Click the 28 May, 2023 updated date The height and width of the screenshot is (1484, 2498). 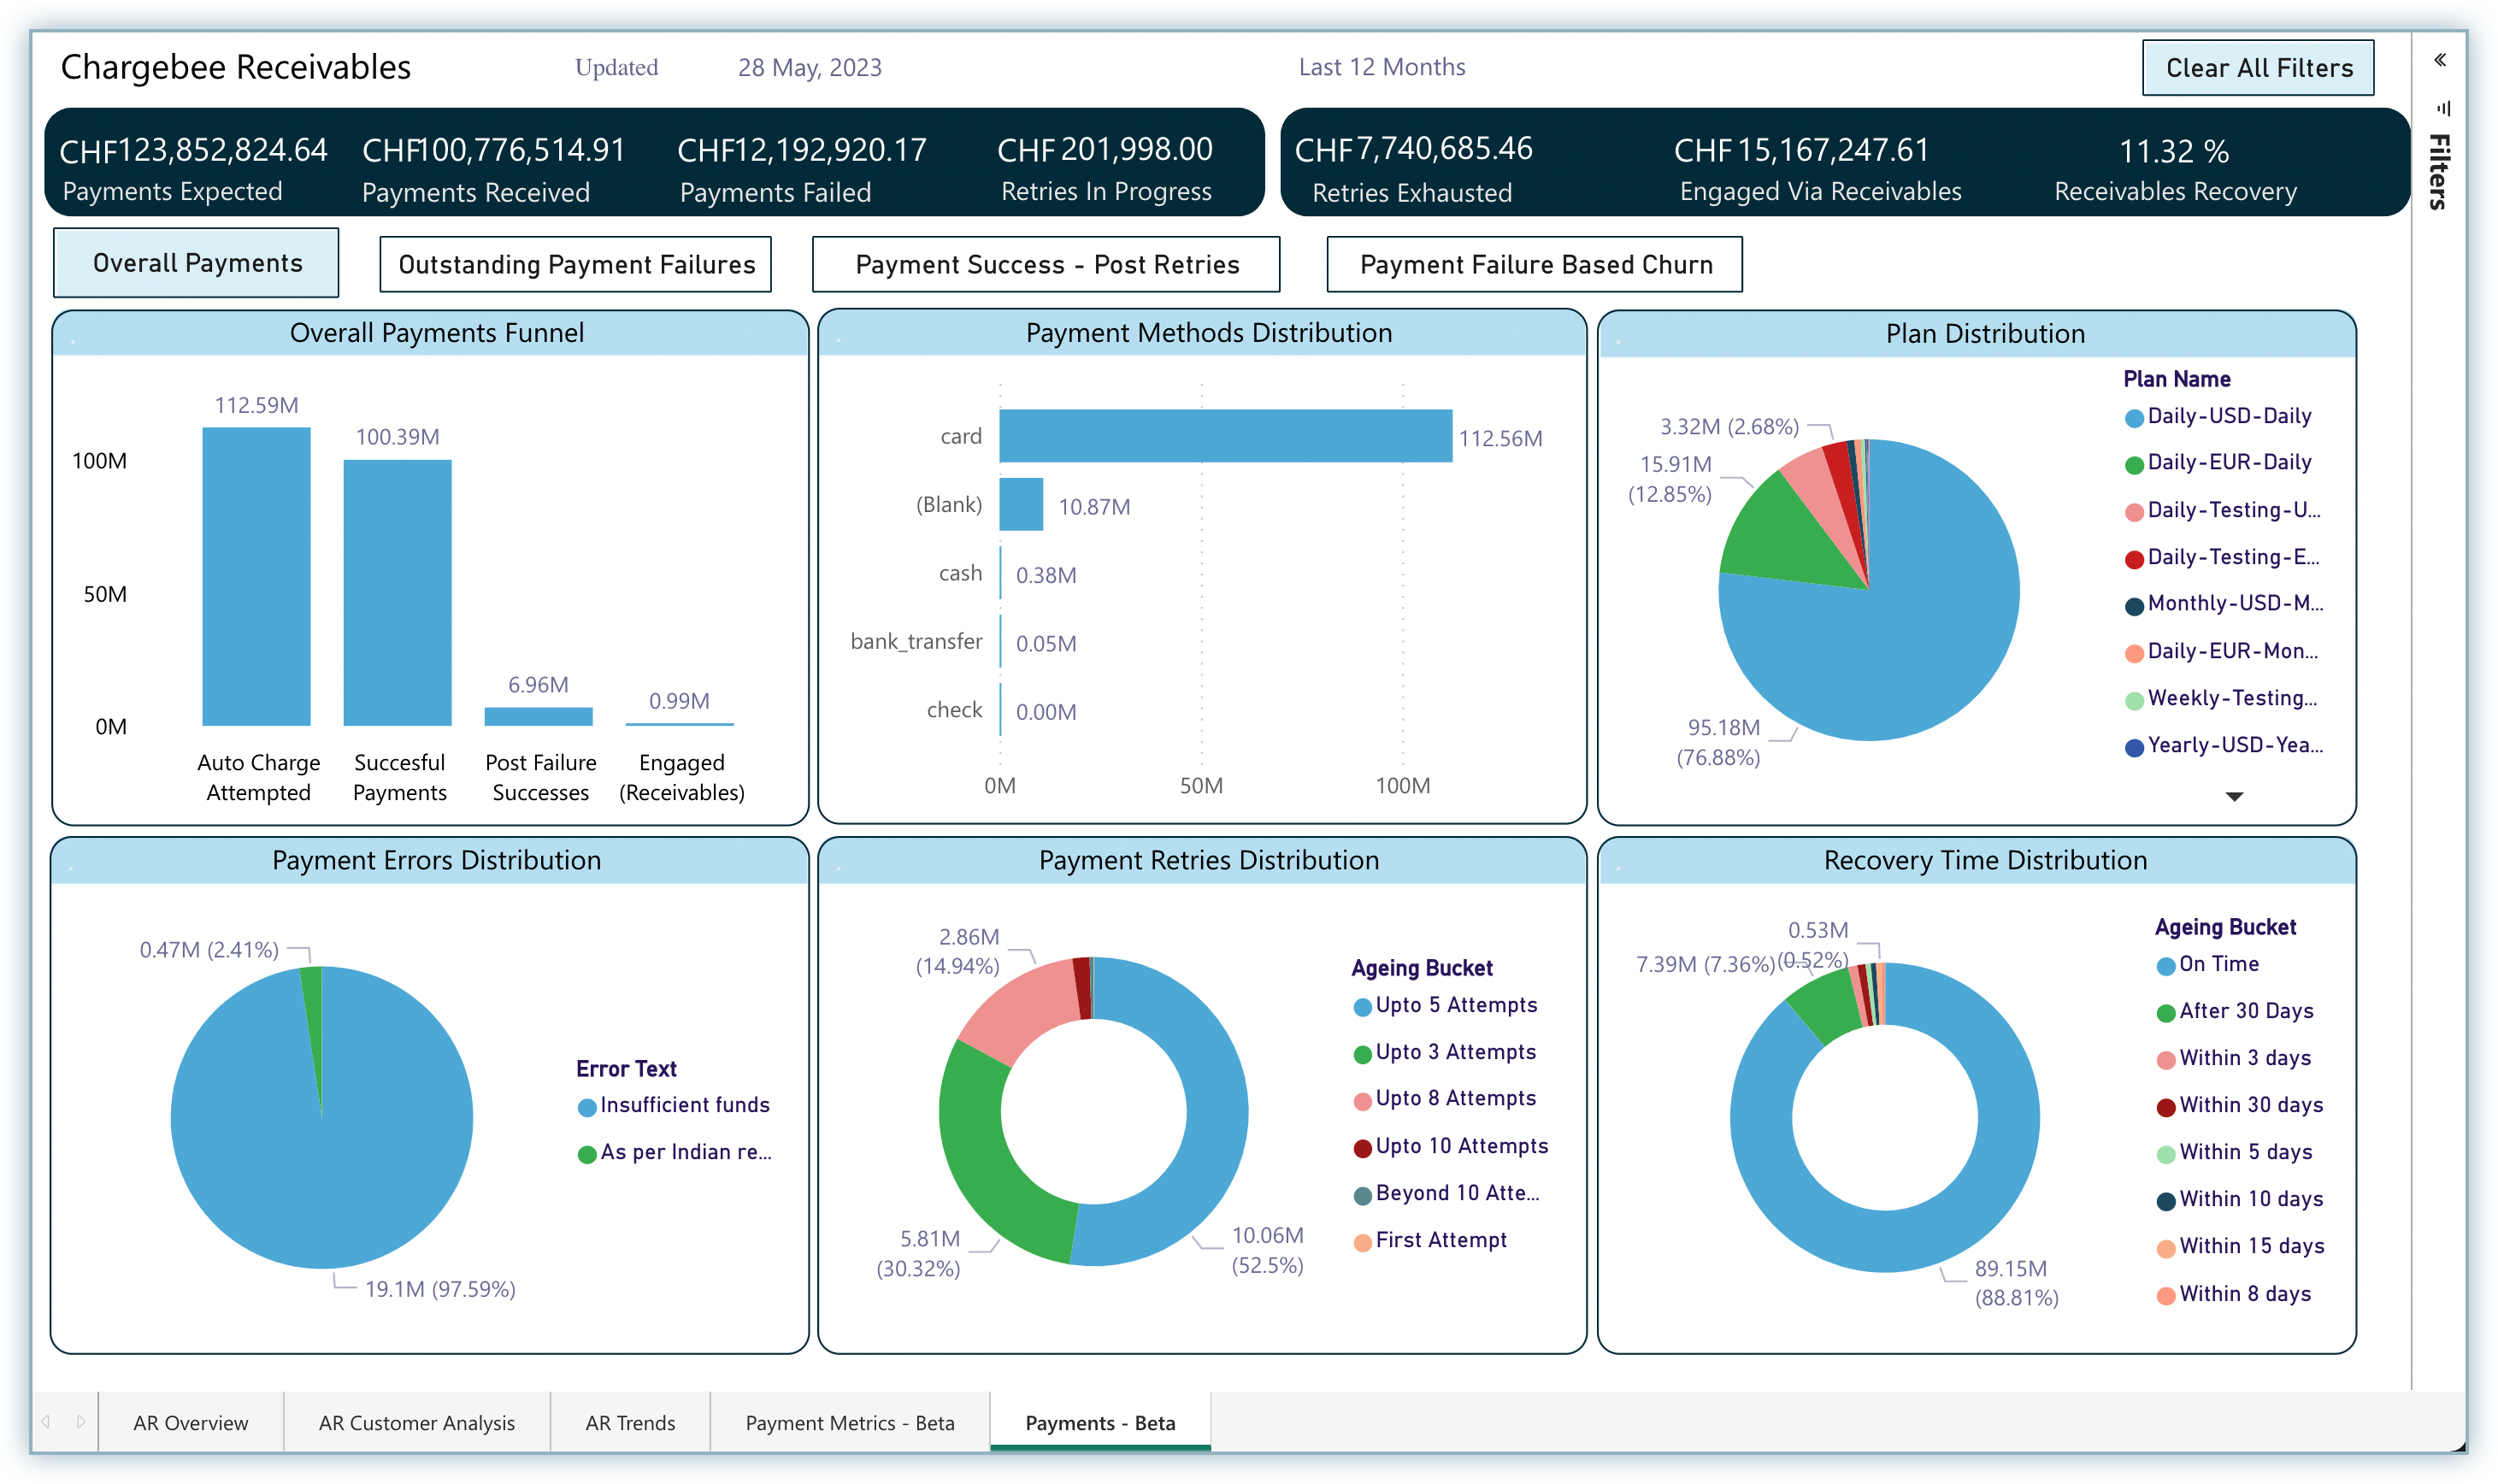pos(809,68)
